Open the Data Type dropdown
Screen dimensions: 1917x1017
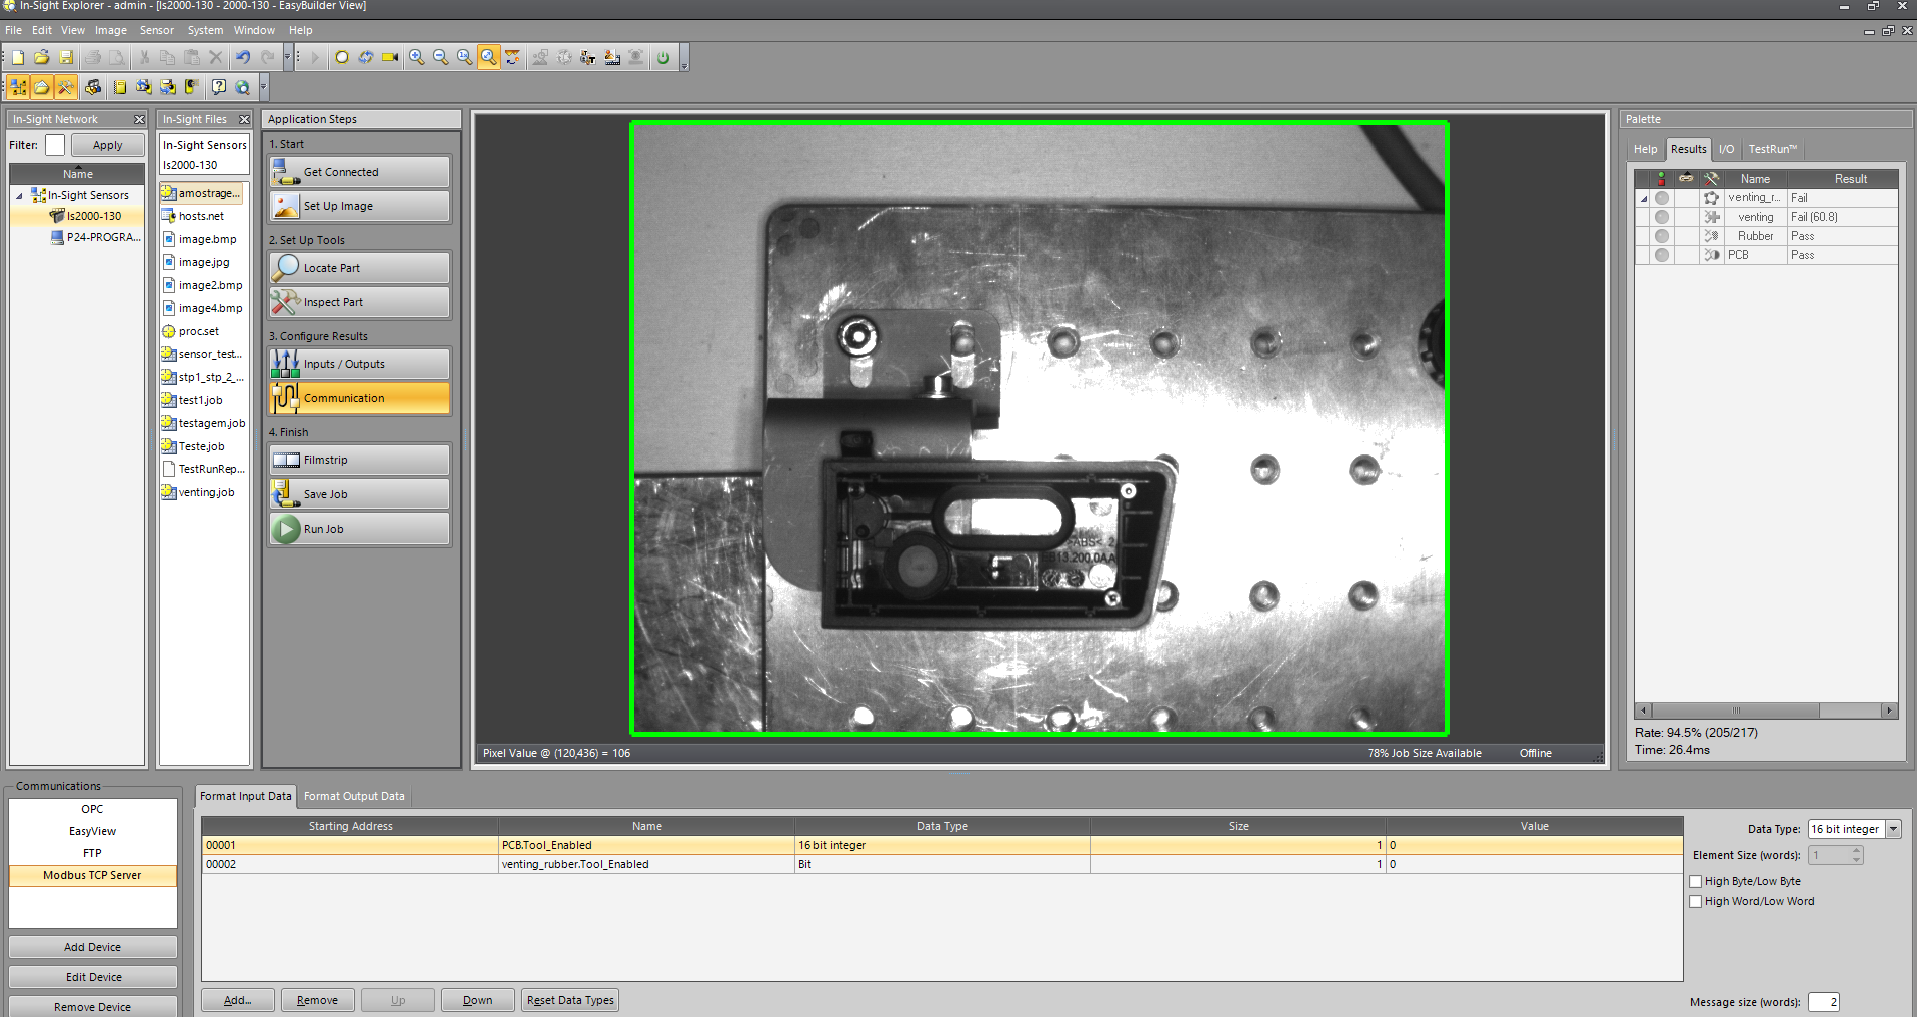(x=1893, y=829)
